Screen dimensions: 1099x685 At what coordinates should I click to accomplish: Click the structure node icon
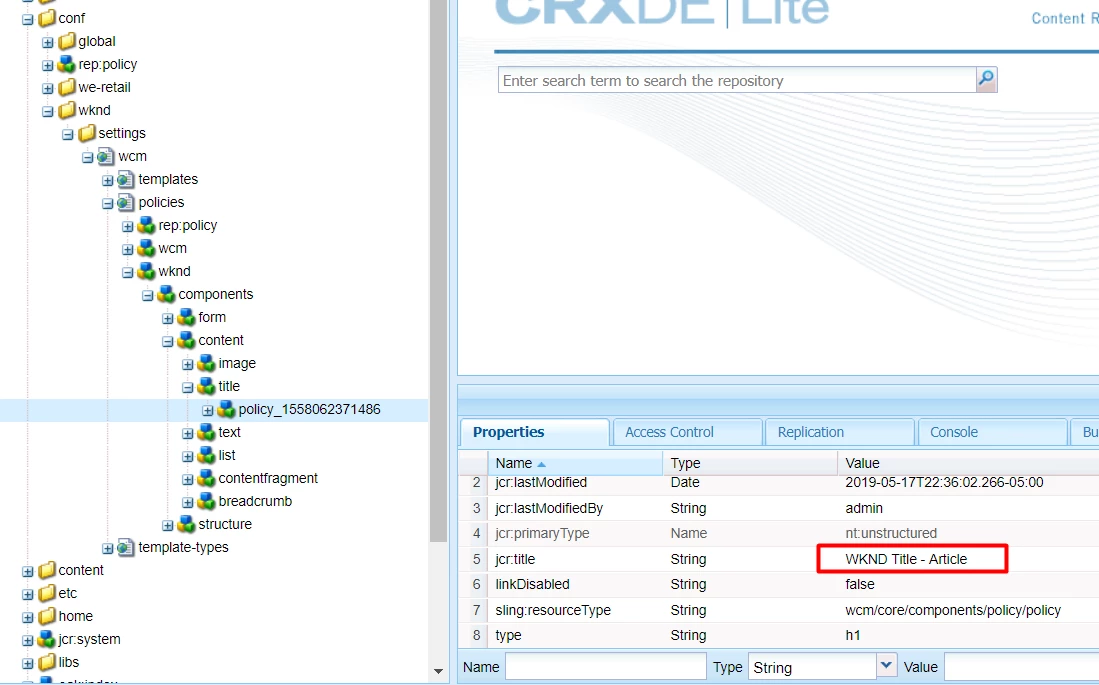186,524
